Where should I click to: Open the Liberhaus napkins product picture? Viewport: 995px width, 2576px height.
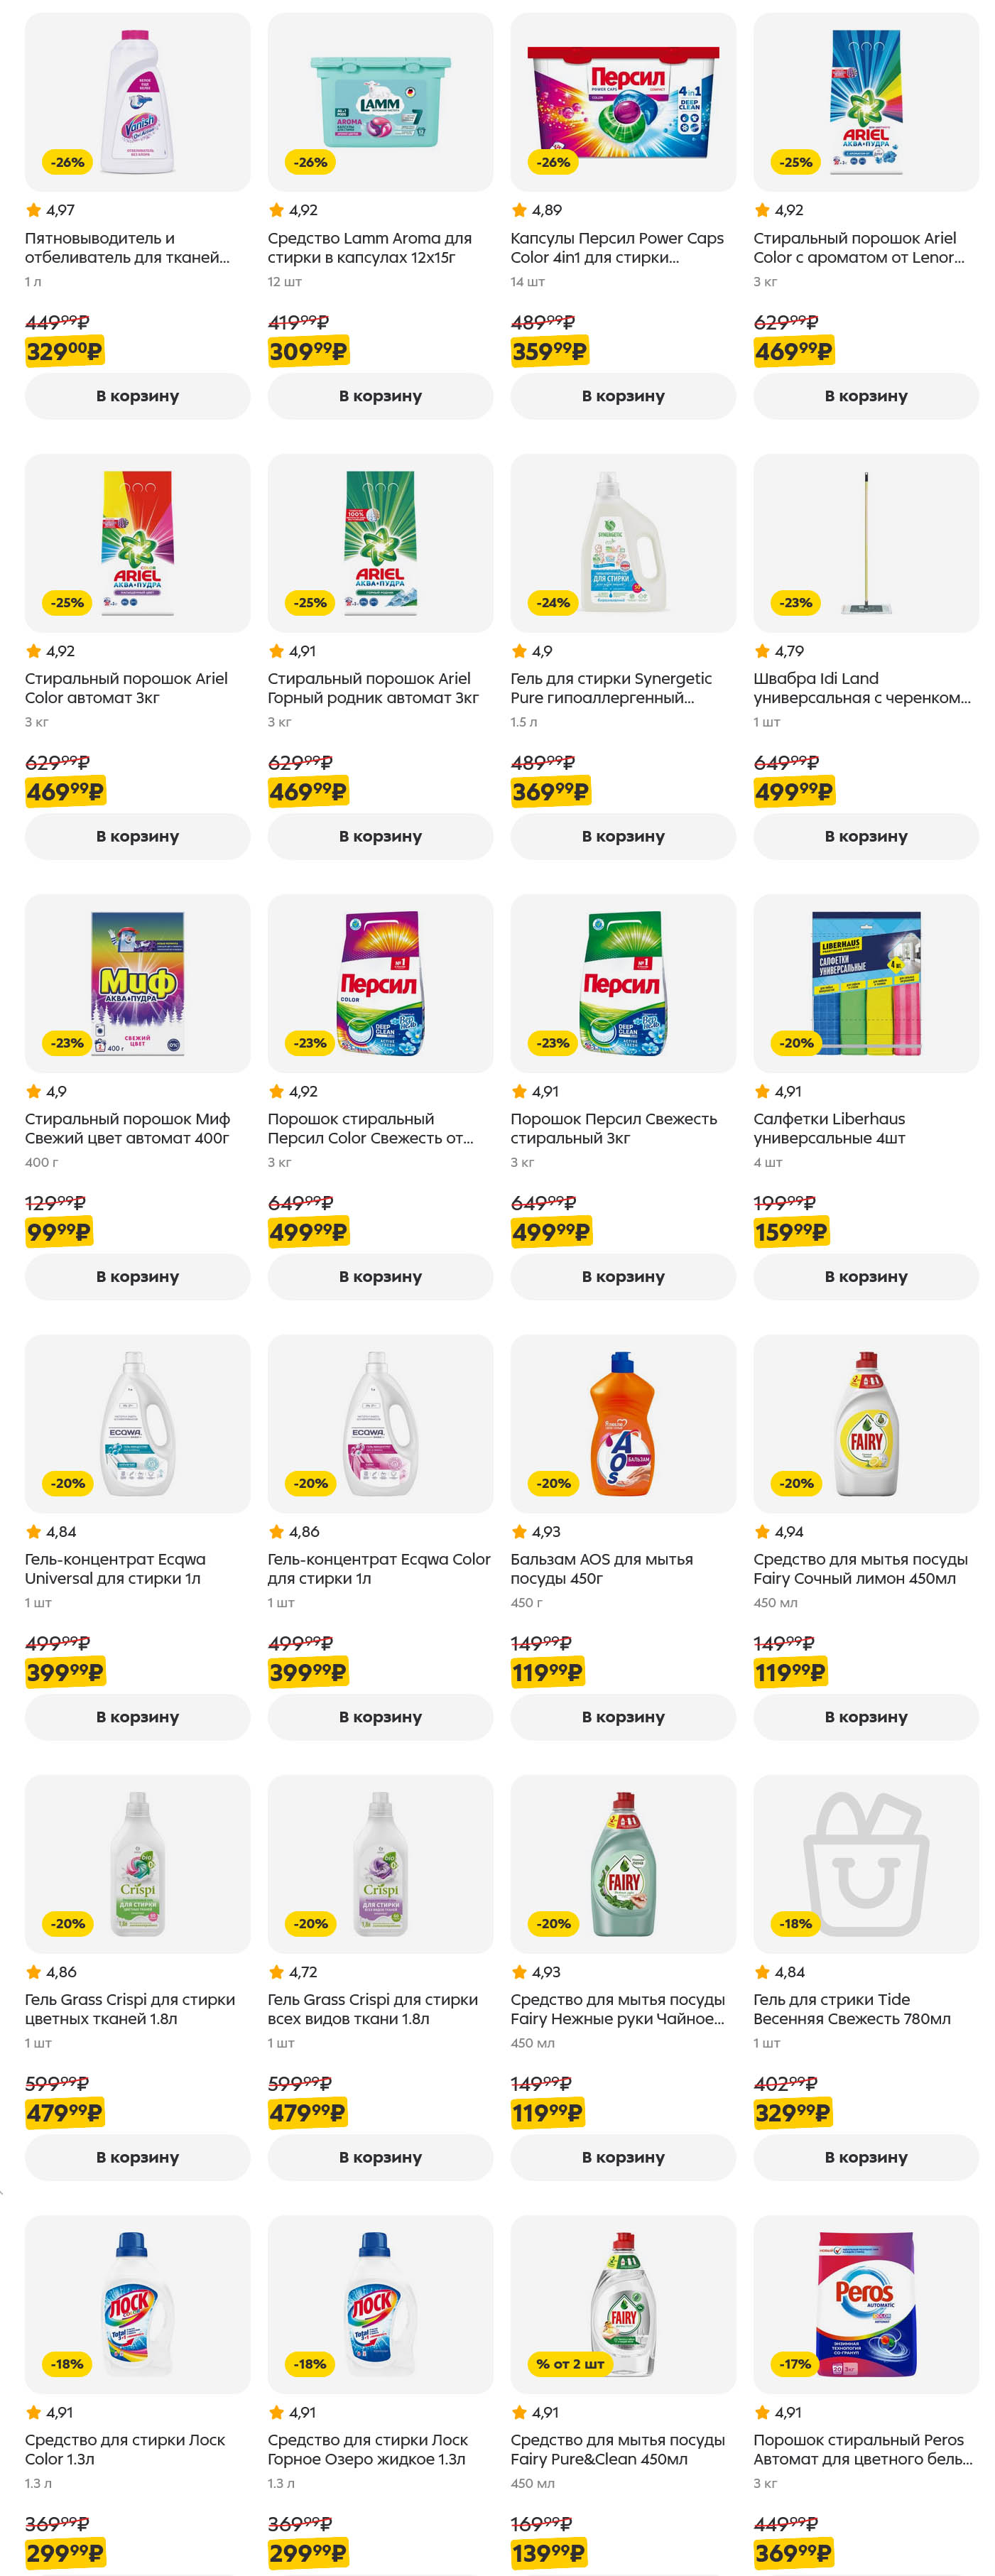coord(865,983)
